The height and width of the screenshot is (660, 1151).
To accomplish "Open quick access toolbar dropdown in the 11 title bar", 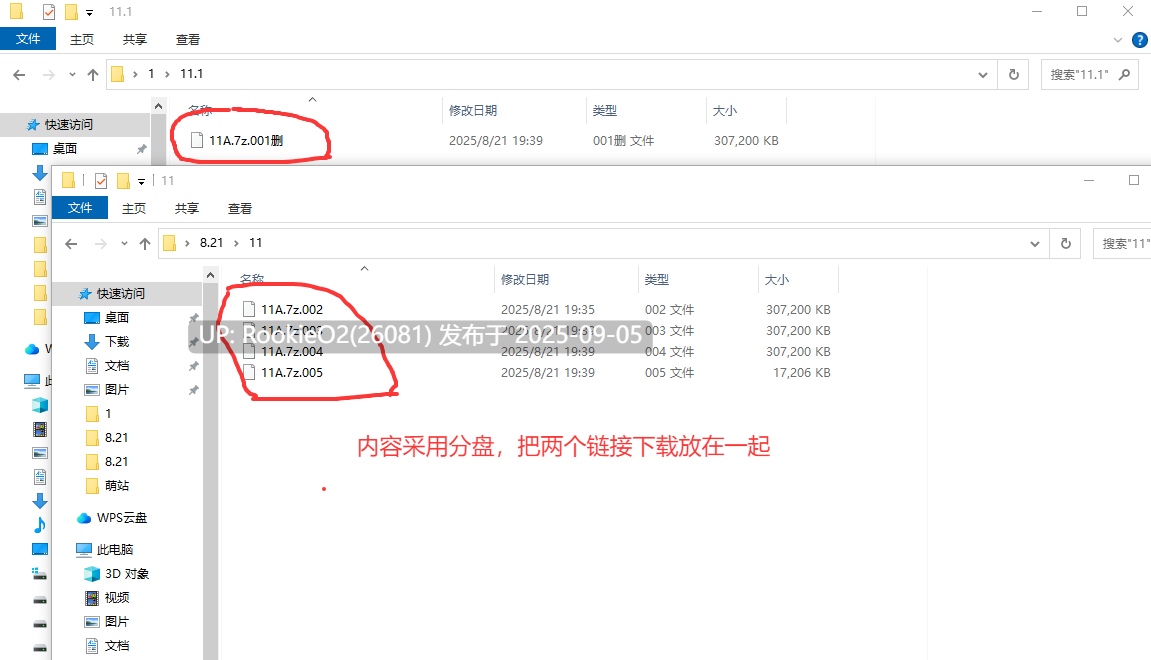I will [142, 181].
